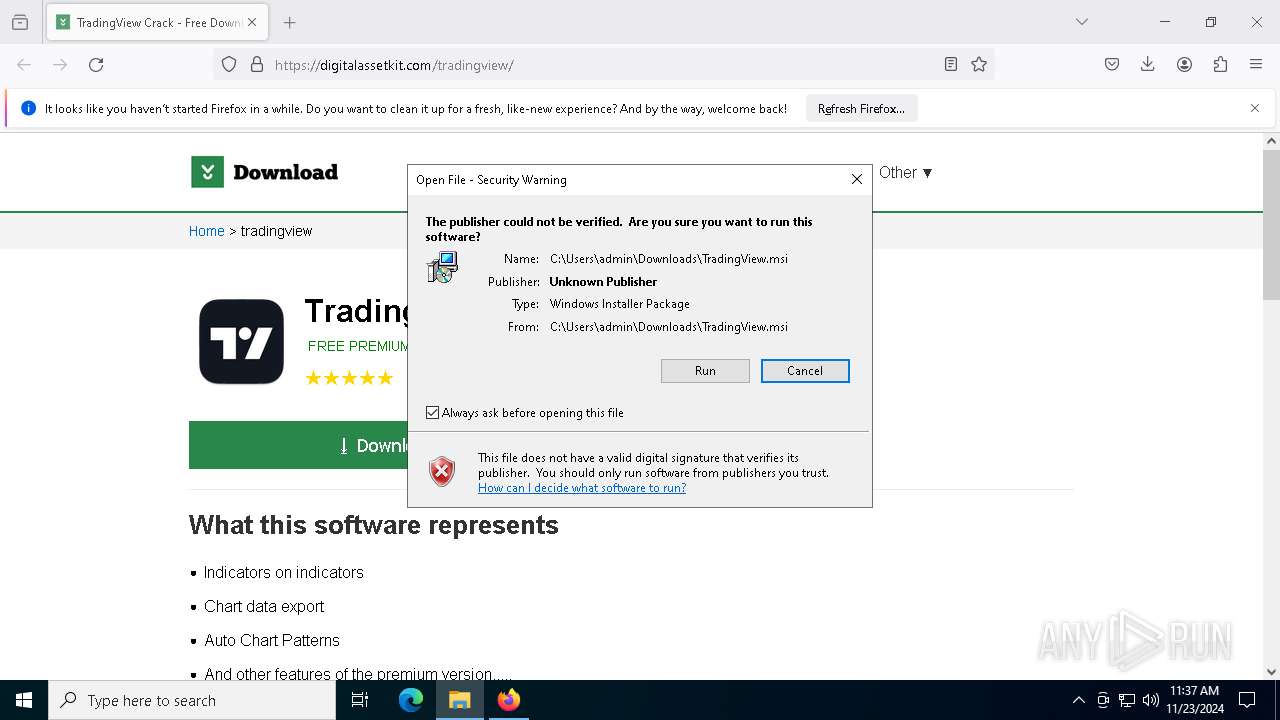The image size is (1280, 720).
Task: Click the network tray icon
Action: (1127, 700)
